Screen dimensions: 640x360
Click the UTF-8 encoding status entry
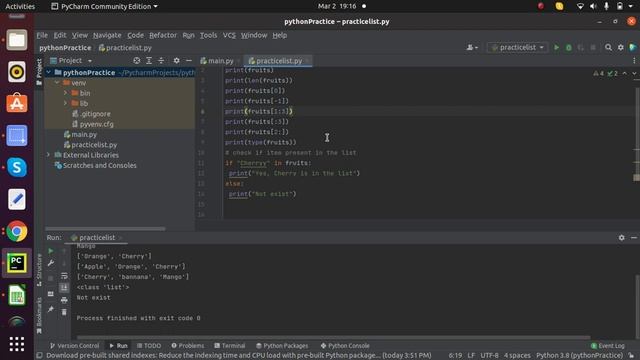[489, 356]
